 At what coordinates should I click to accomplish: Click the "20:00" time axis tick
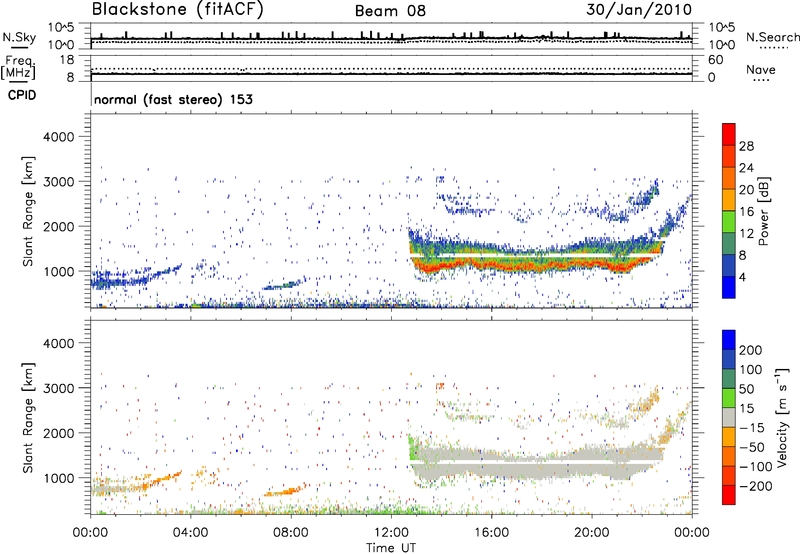pyautogui.click(x=592, y=533)
